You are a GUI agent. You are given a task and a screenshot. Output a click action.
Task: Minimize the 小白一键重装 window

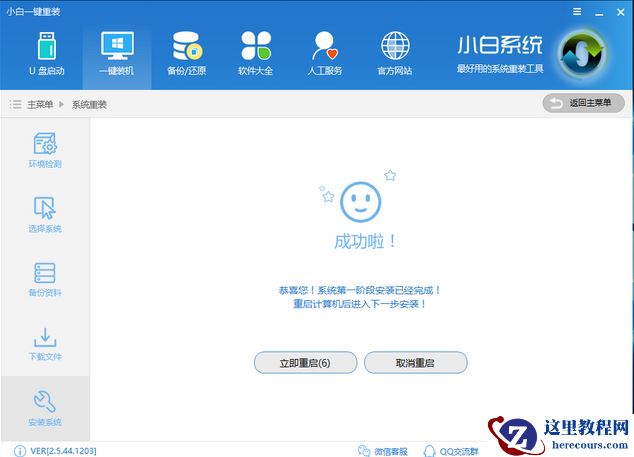point(599,13)
